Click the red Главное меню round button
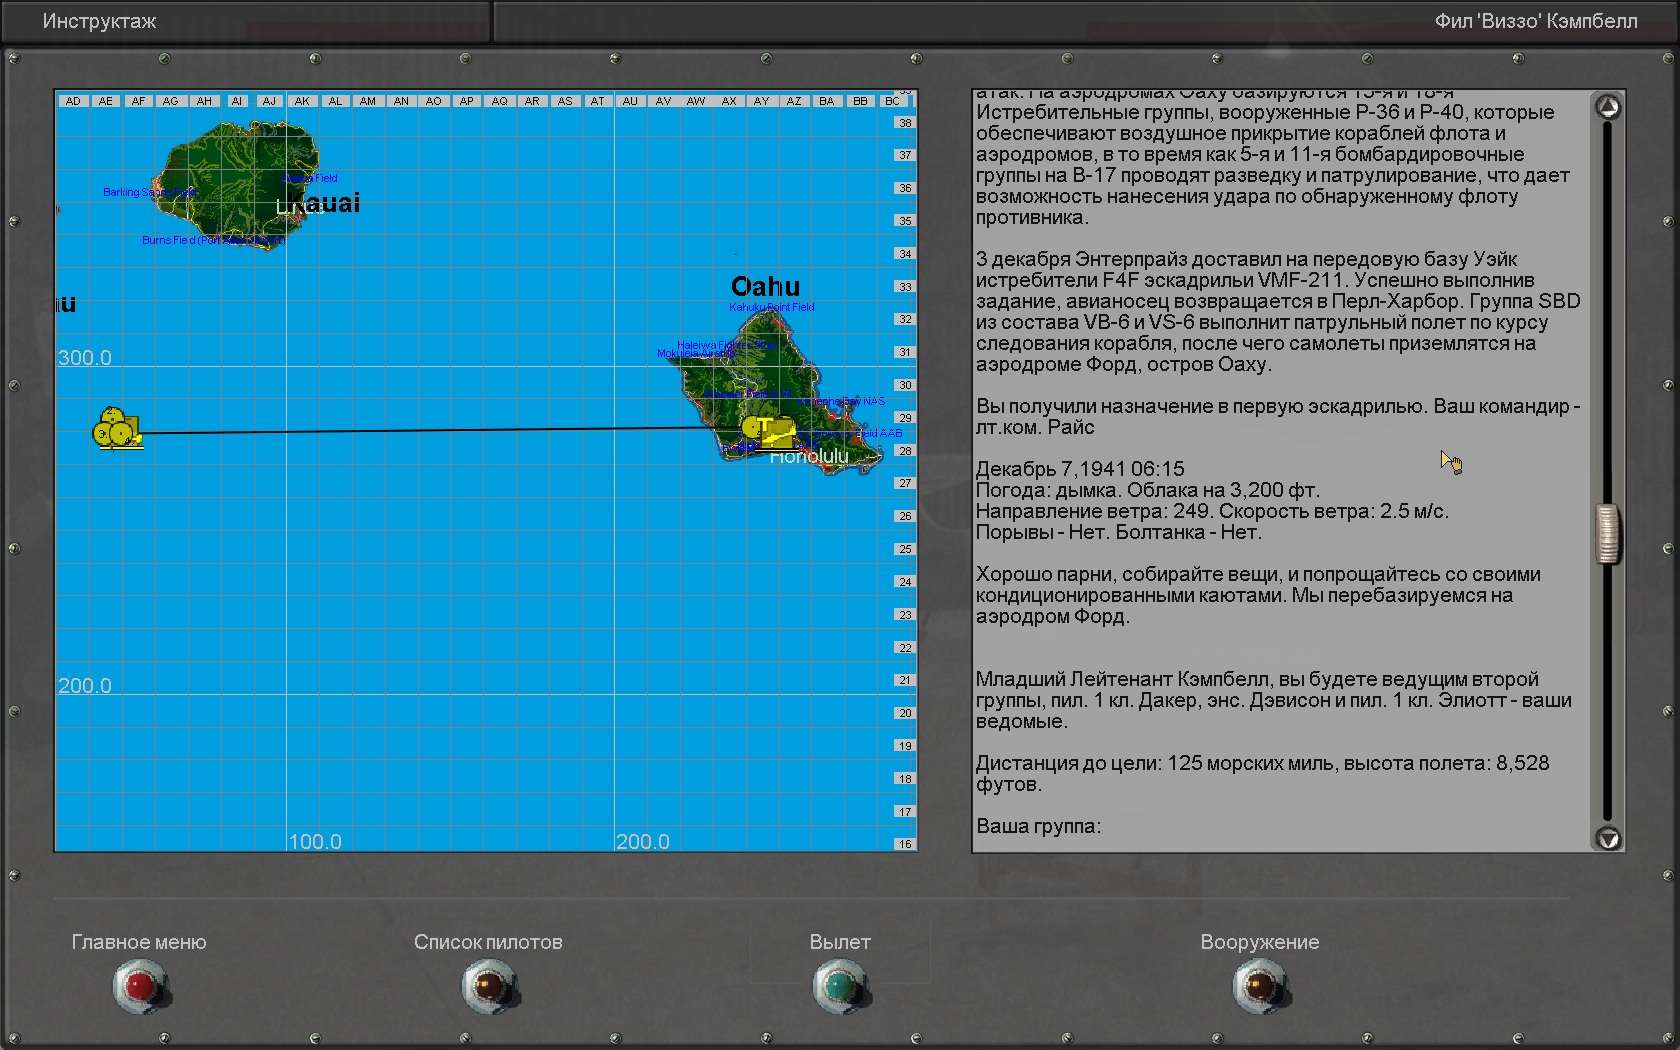Image resolution: width=1680 pixels, height=1050 pixels. coord(140,987)
